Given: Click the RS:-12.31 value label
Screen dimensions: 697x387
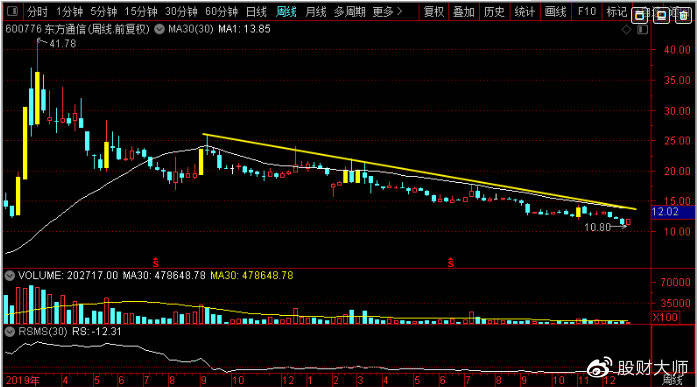Looking at the screenshot, I should (x=96, y=331).
